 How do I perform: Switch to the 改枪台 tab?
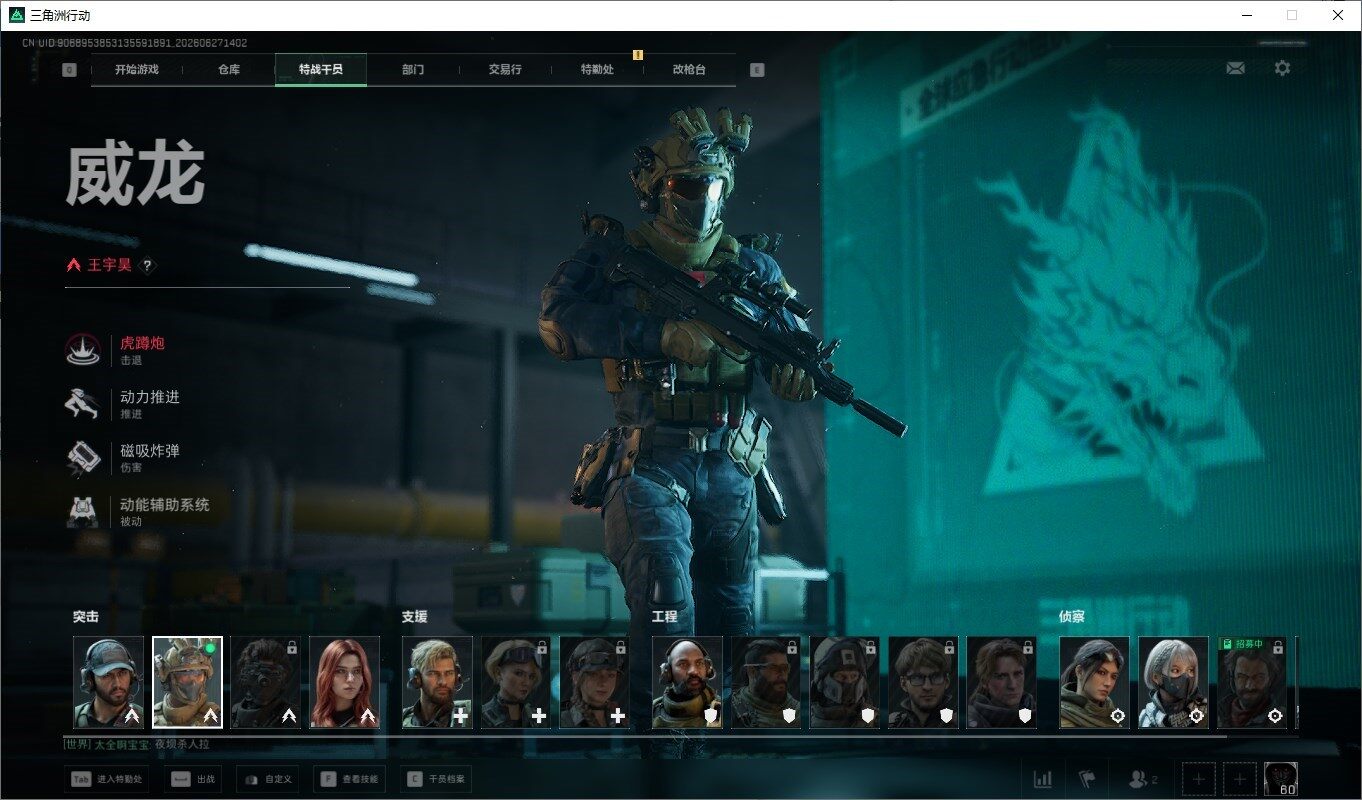pos(689,70)
